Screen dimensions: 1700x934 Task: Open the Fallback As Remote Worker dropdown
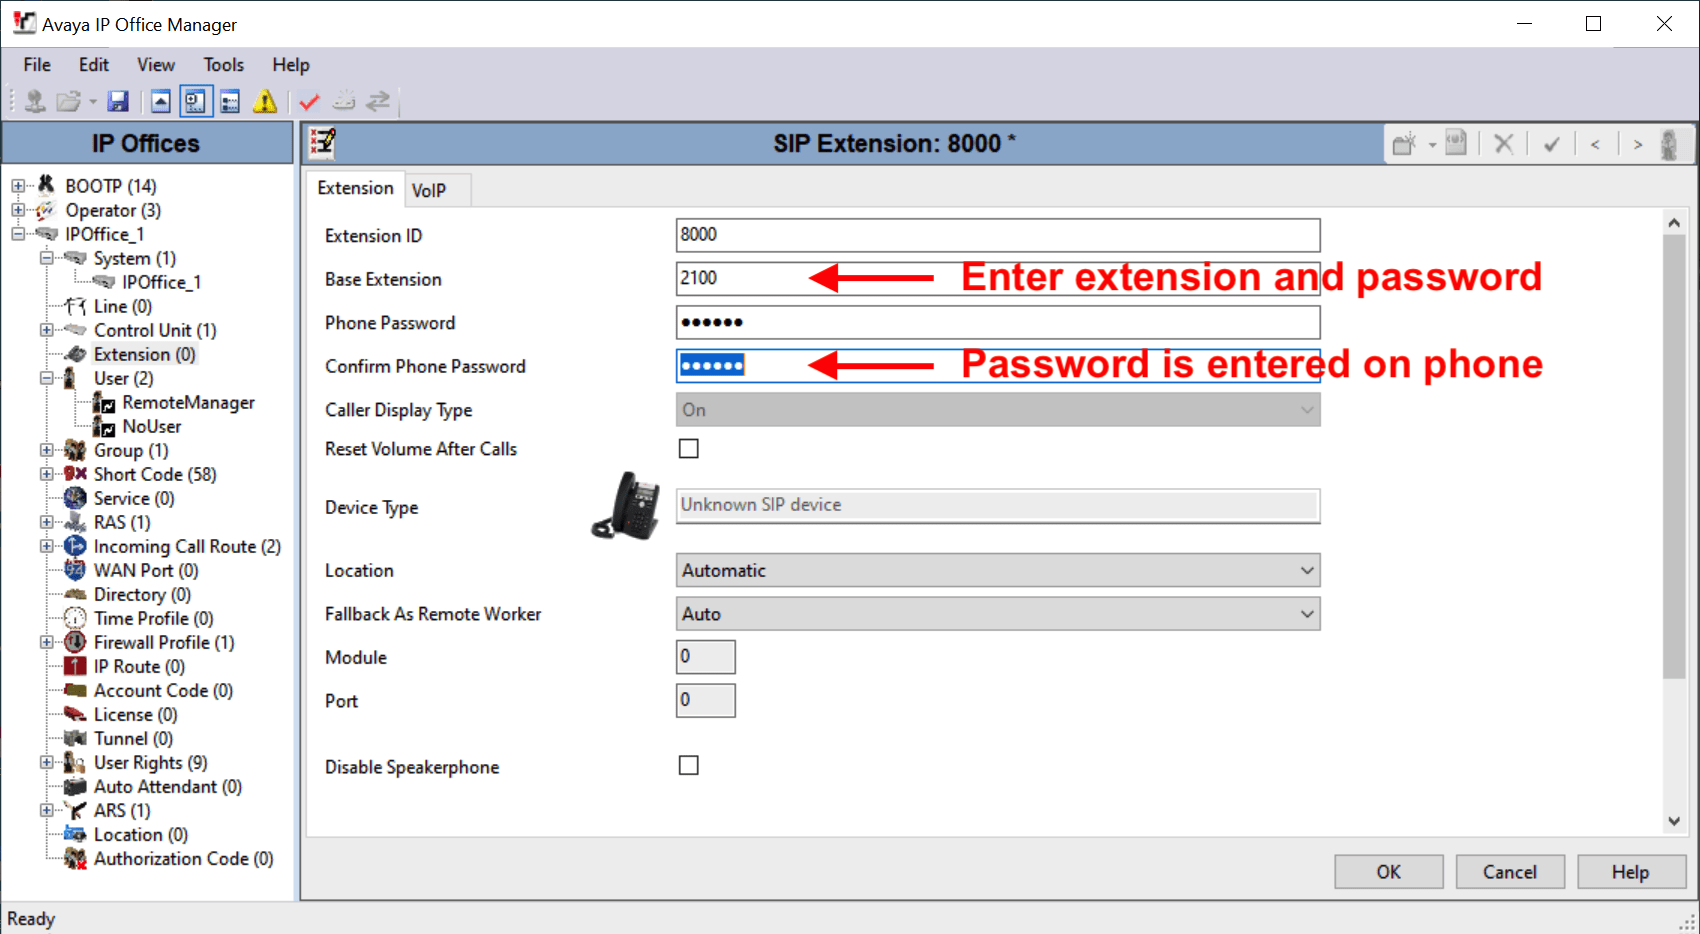[998, 614]
